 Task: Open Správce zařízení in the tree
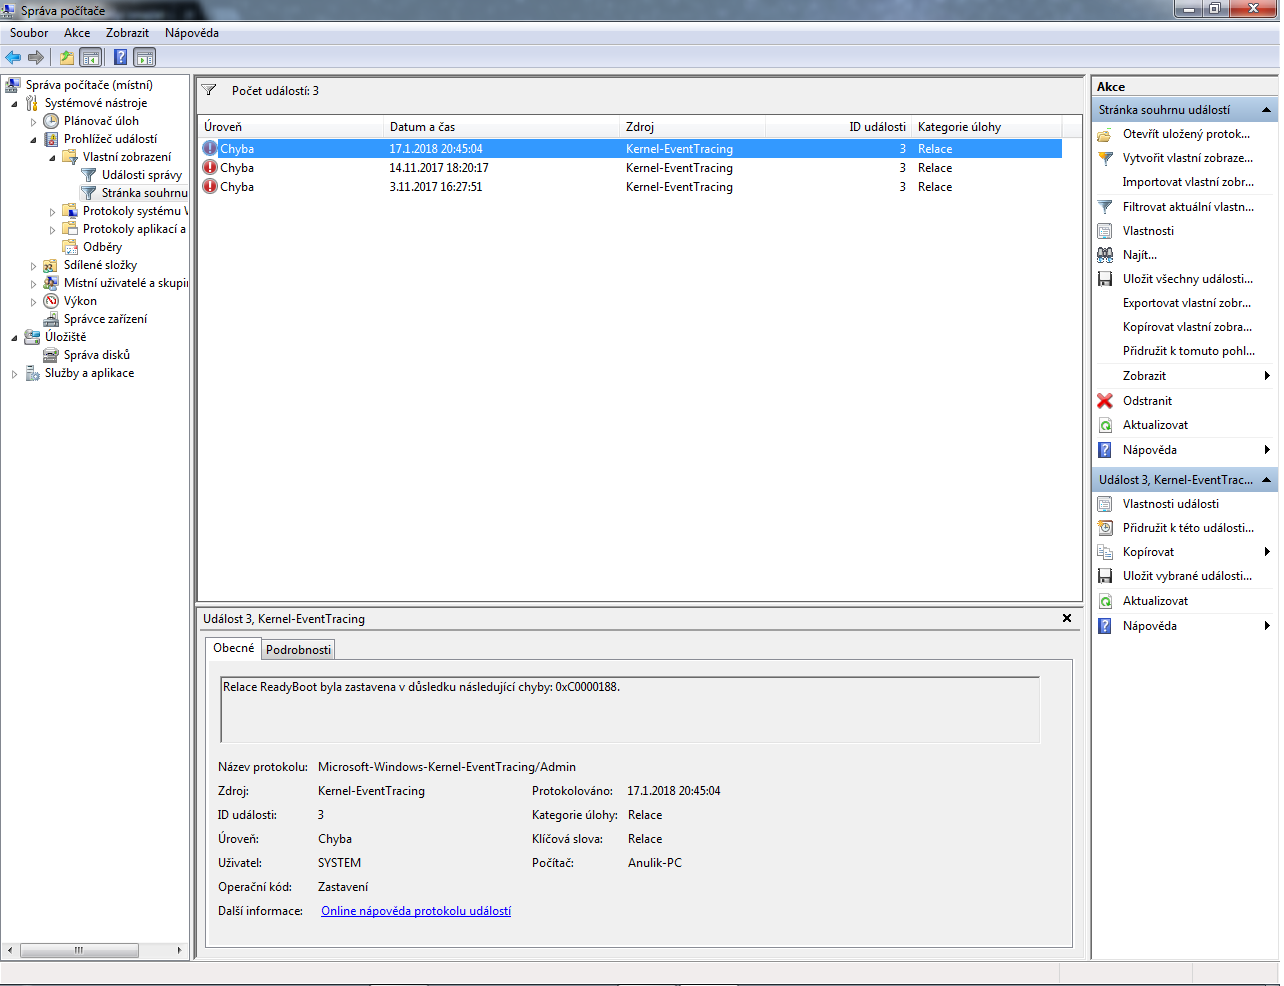tap(105, 319)
